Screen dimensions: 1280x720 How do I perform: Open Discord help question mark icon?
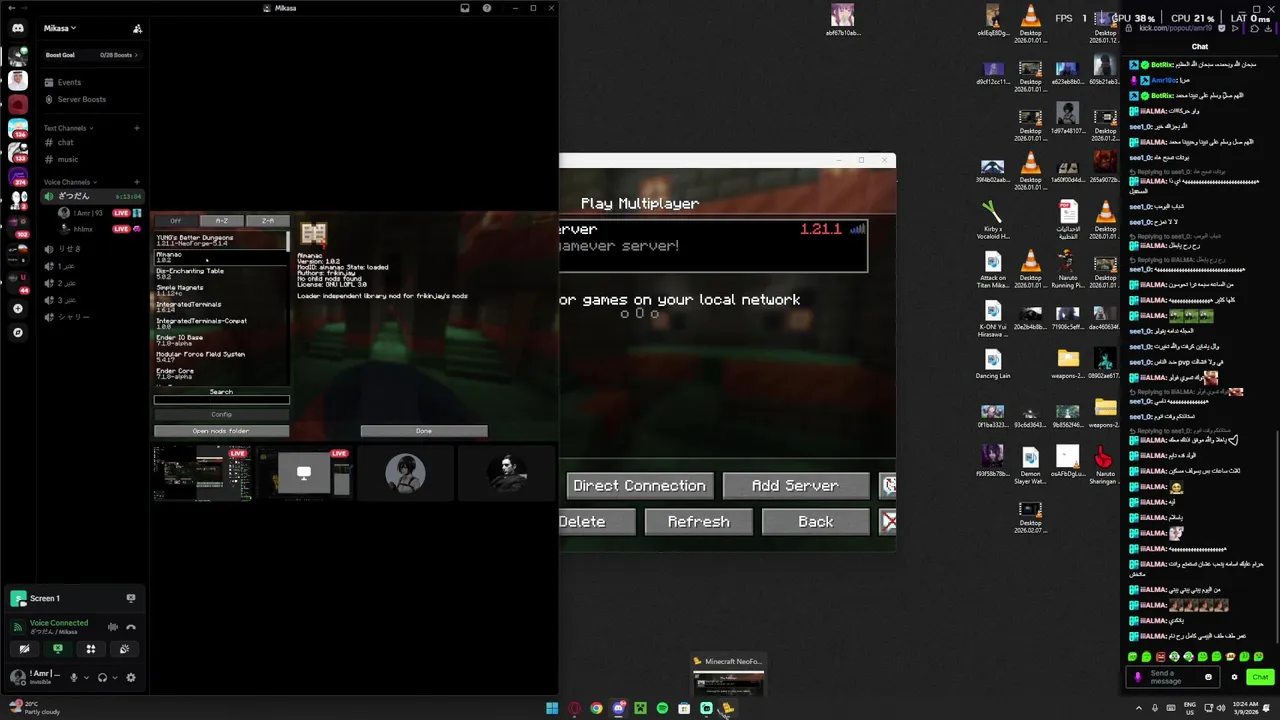point(487,8)
